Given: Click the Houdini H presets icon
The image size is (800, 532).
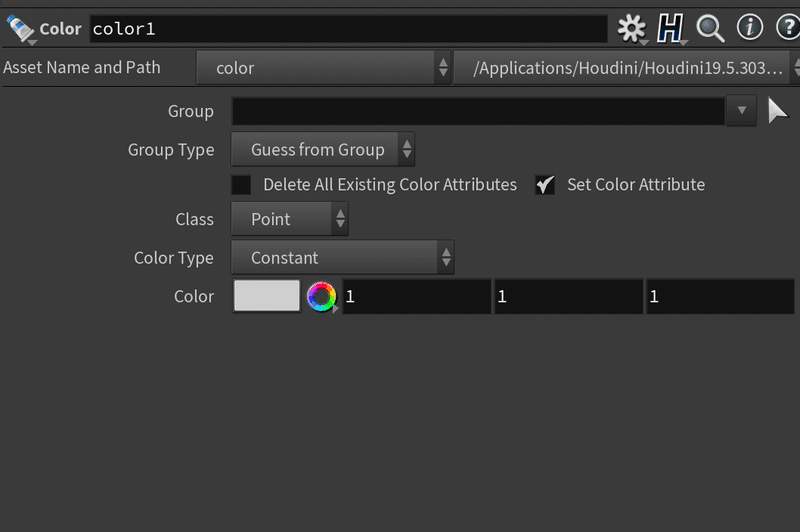Looking at the screenshot, I should click(671, 28).
